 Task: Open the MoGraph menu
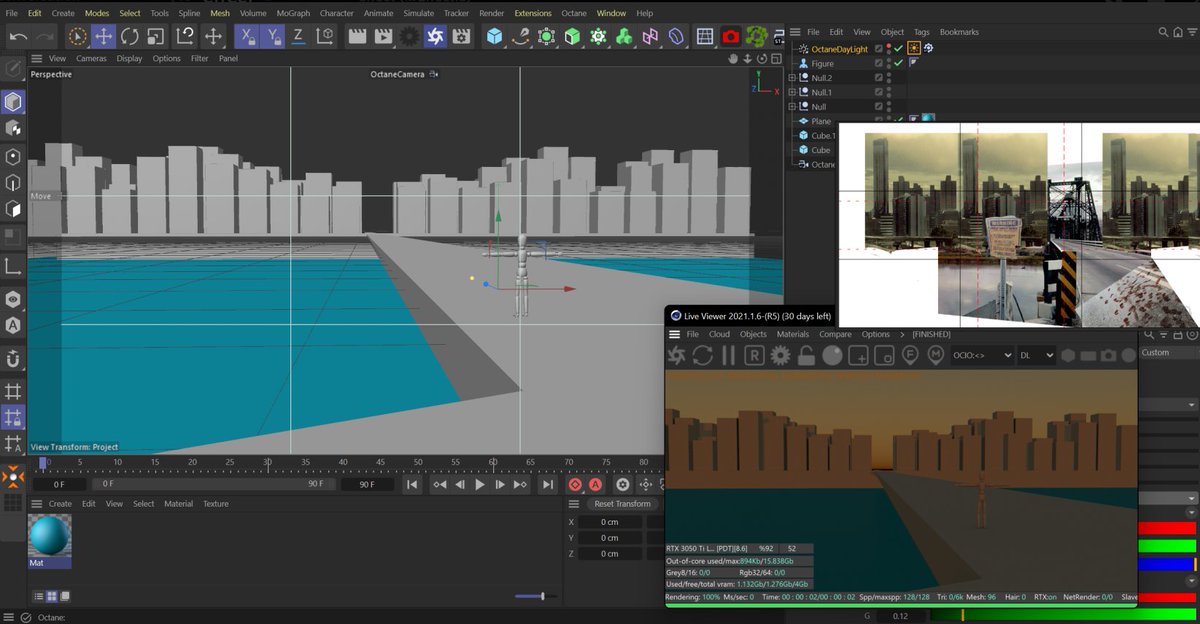click(295, 13)
